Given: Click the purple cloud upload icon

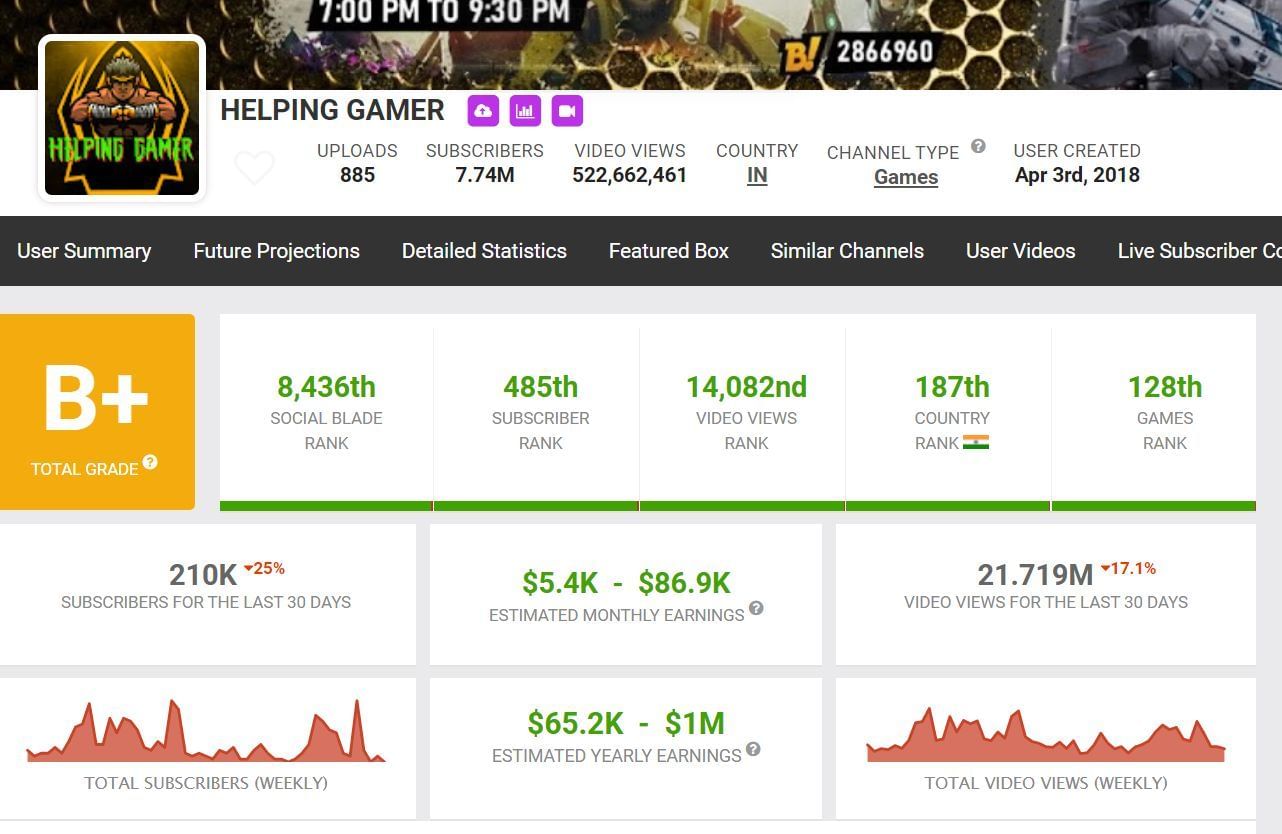Looking at the screenshot, I should (483, 111).
